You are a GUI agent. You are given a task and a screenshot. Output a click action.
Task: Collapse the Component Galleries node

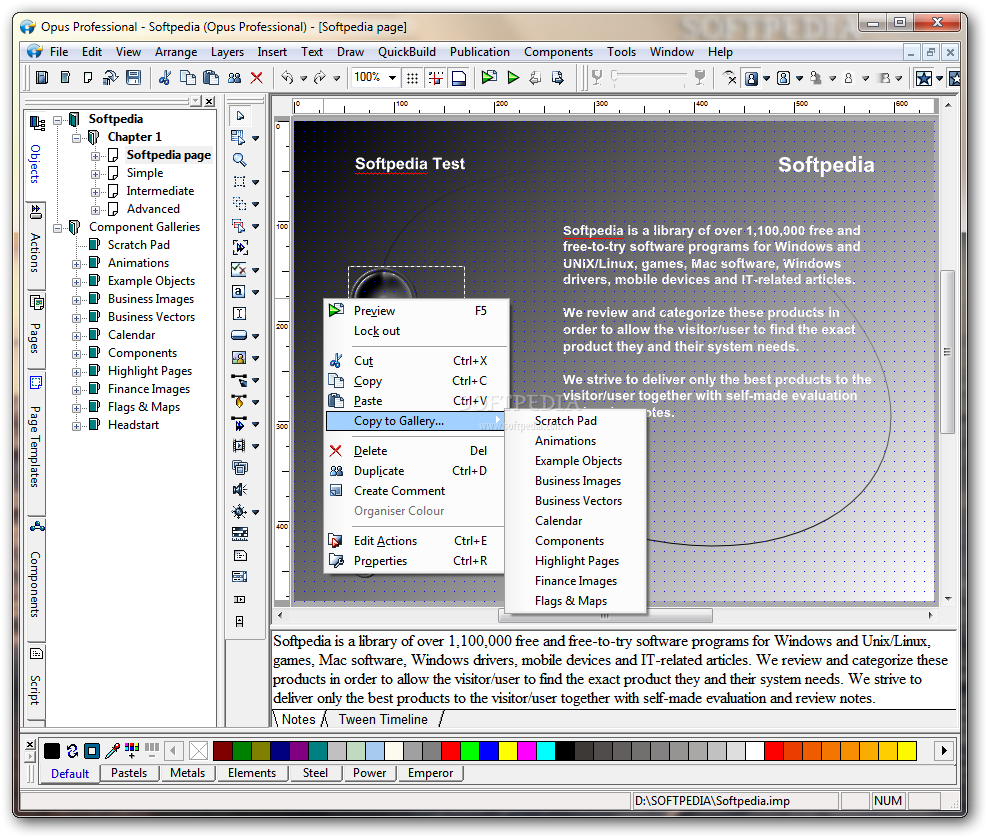coord(57,227)
